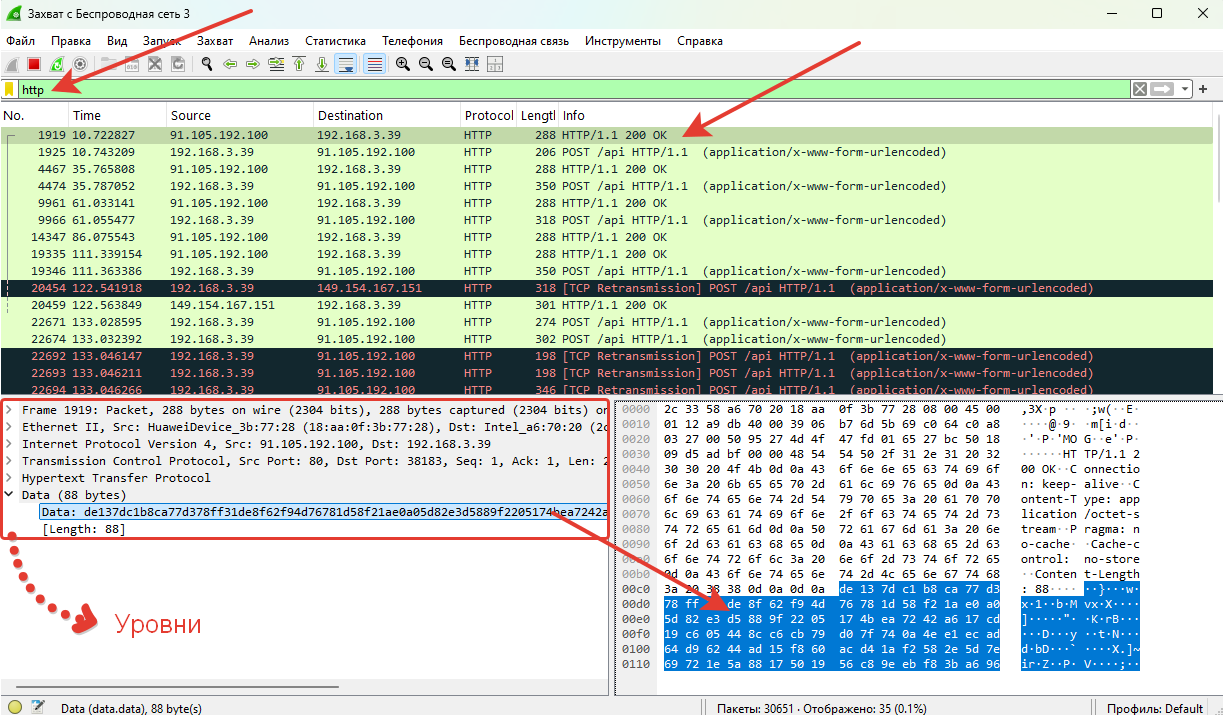The image size is (1223, 715).
Task: Toggle packet list colorization
Action: (x=375, y=64)
